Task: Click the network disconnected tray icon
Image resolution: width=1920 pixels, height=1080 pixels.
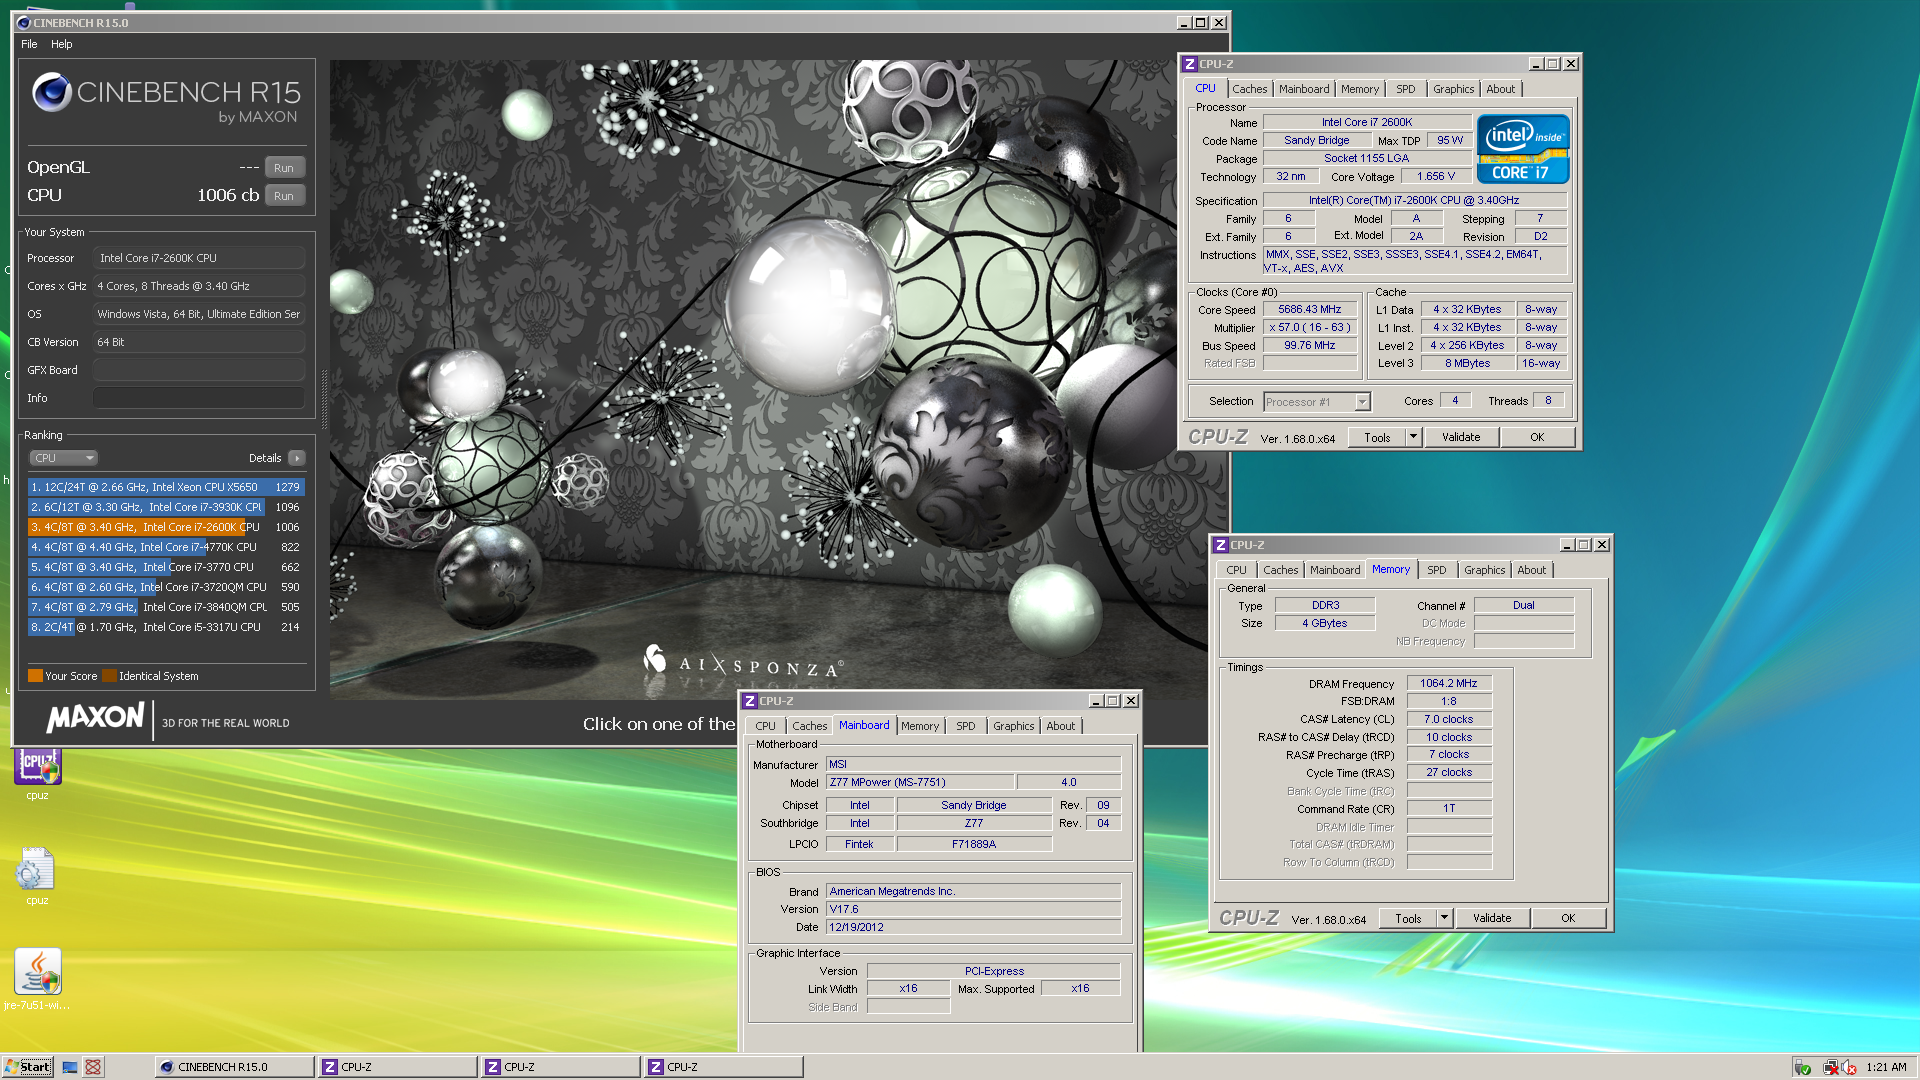Action: 1830,1067
